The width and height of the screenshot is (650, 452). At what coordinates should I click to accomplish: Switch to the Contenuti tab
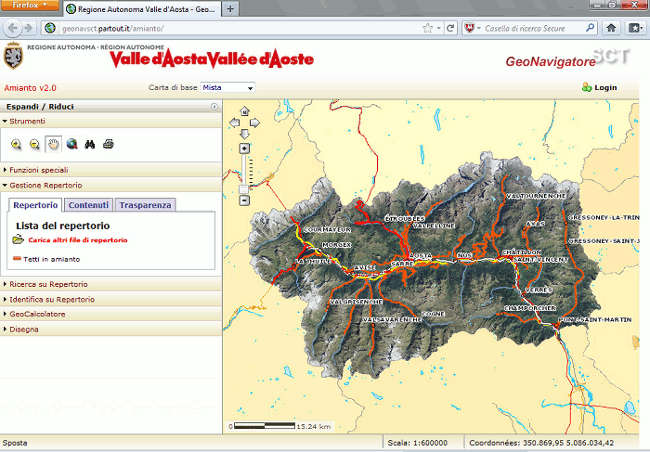88,205
